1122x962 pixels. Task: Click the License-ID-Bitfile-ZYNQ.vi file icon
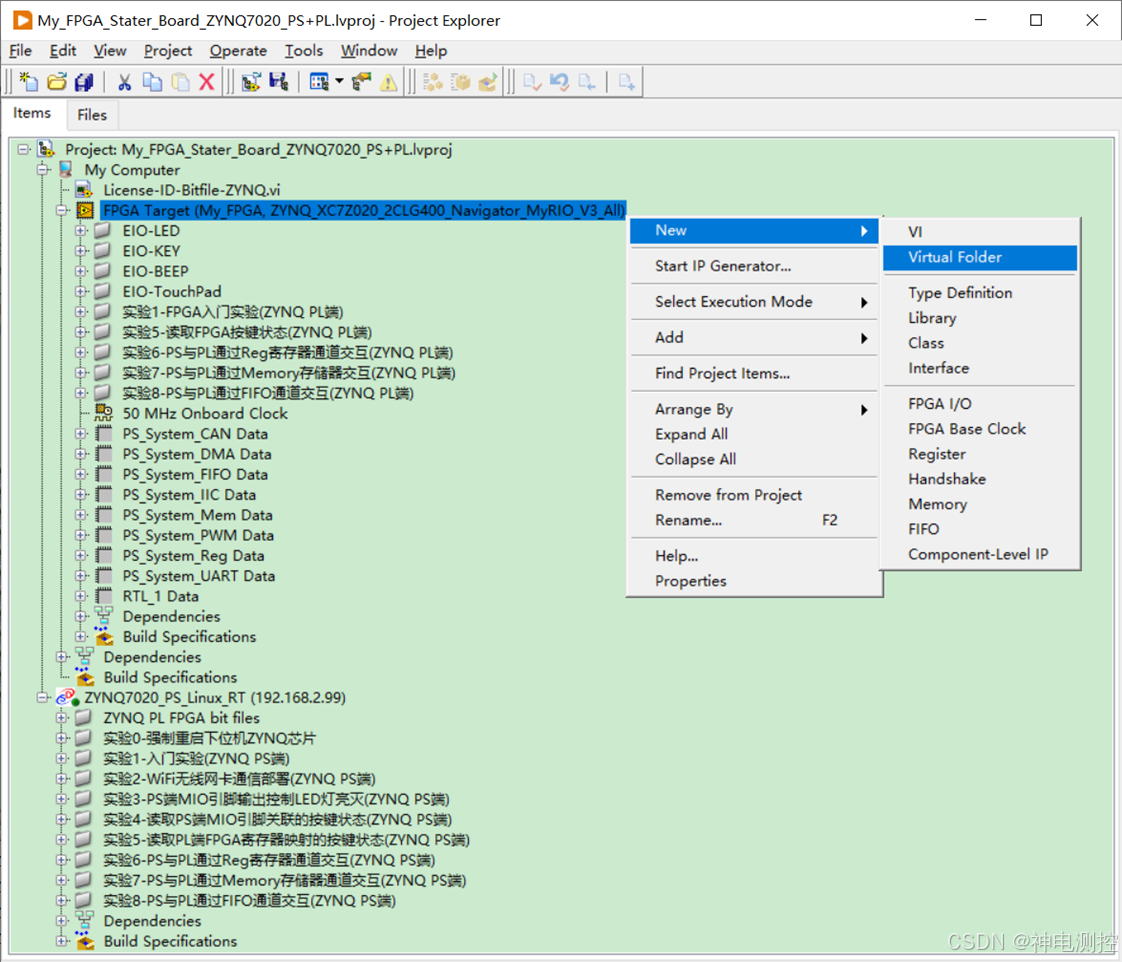coord(84,190)
